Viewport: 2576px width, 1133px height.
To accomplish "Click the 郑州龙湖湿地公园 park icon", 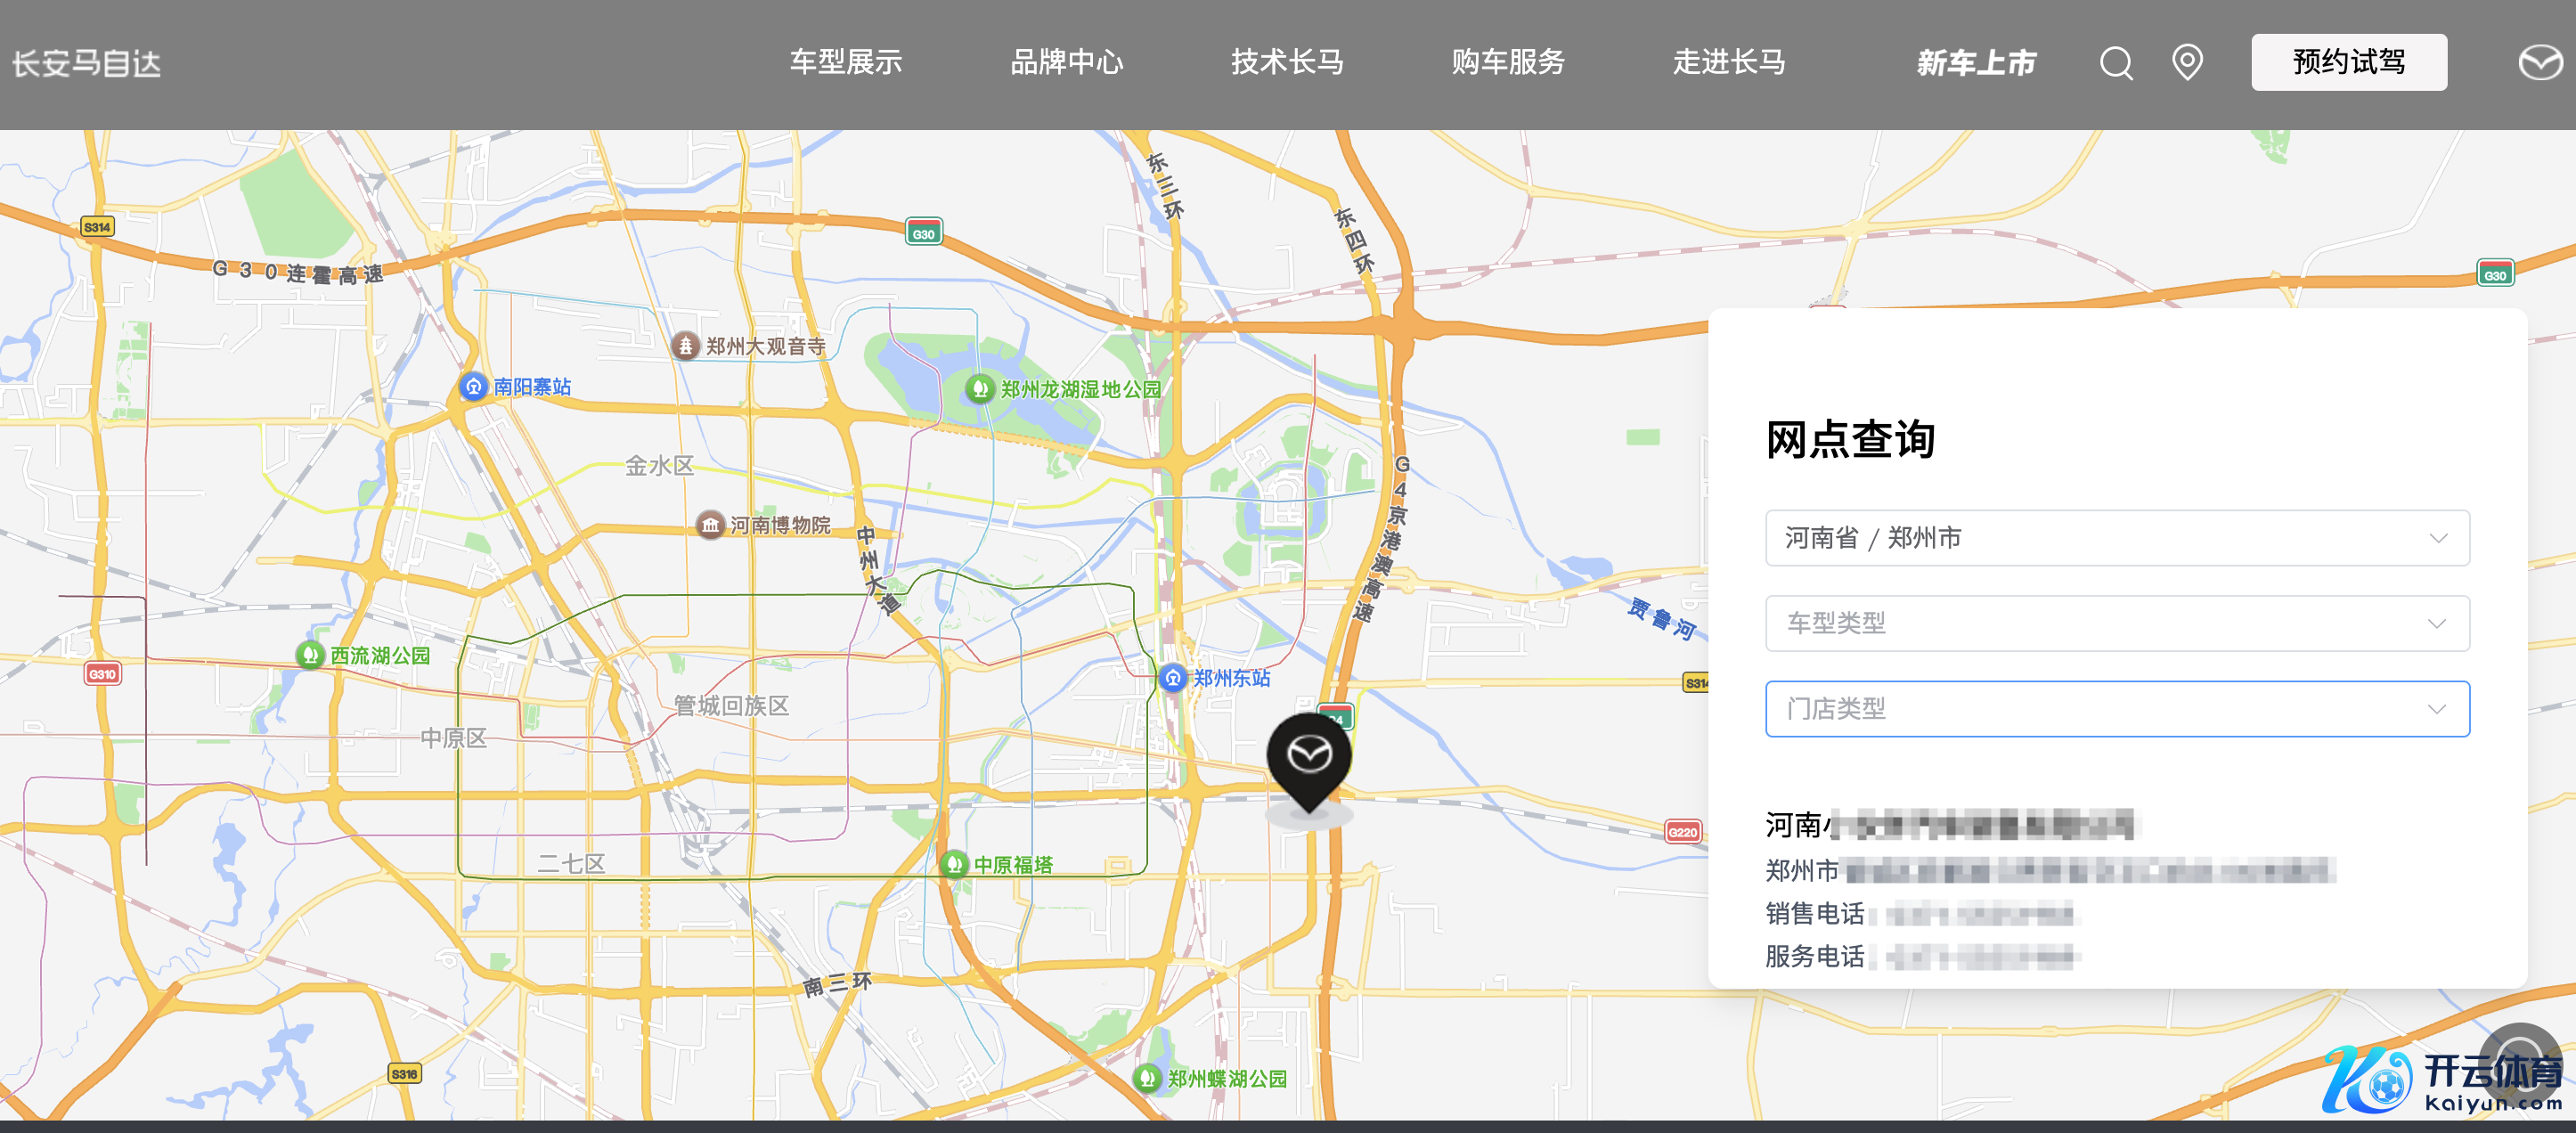I will [979, 389].
